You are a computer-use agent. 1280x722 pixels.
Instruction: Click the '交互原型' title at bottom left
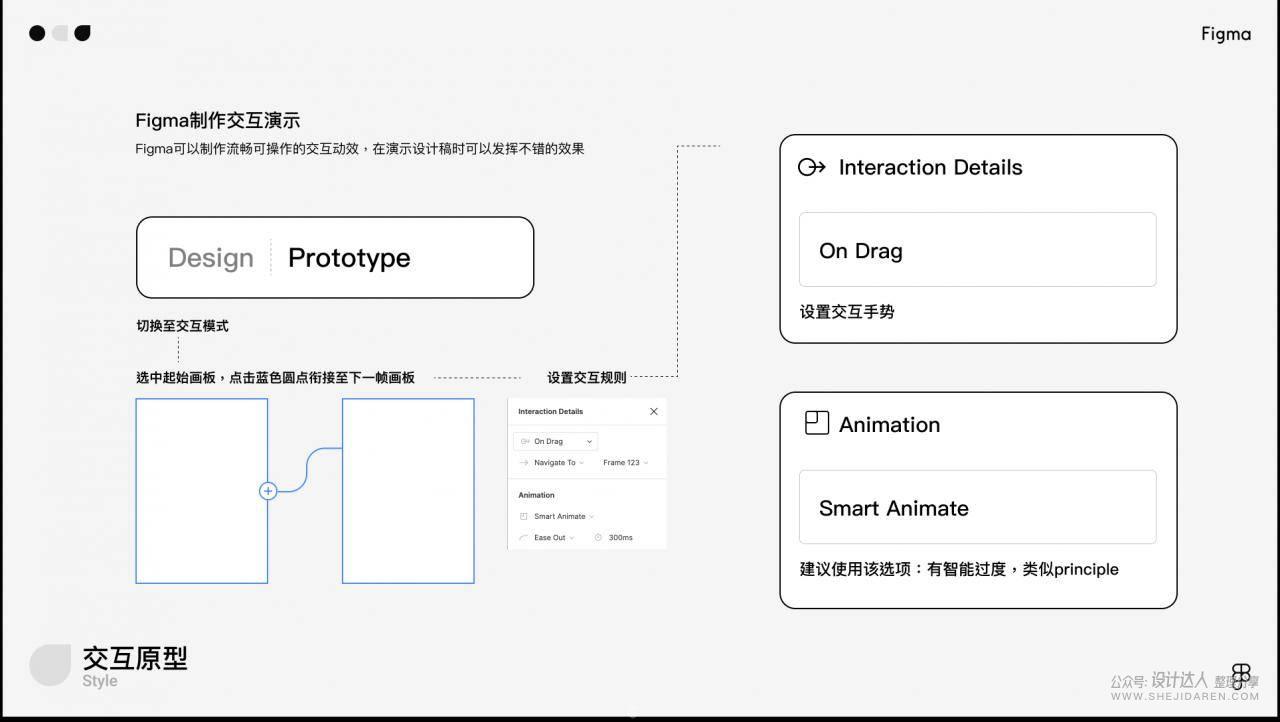(135, 658)
